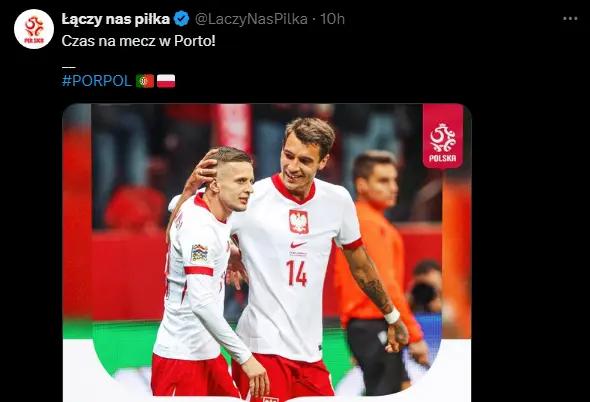590x402 pixels.
Task: Click the Nike swoosh on the jersey
Action: coord(298,245)
